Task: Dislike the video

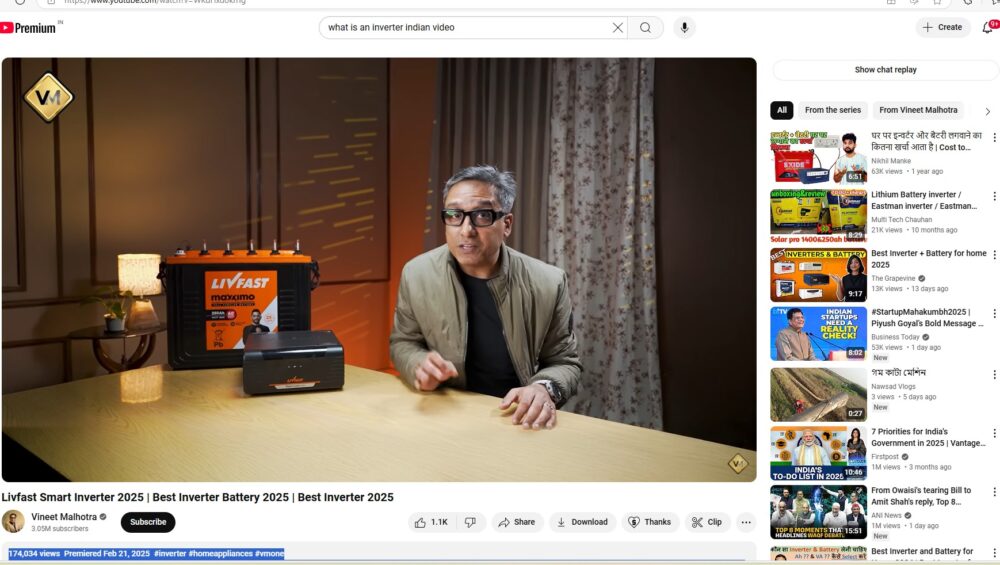Action: [470, 522]
